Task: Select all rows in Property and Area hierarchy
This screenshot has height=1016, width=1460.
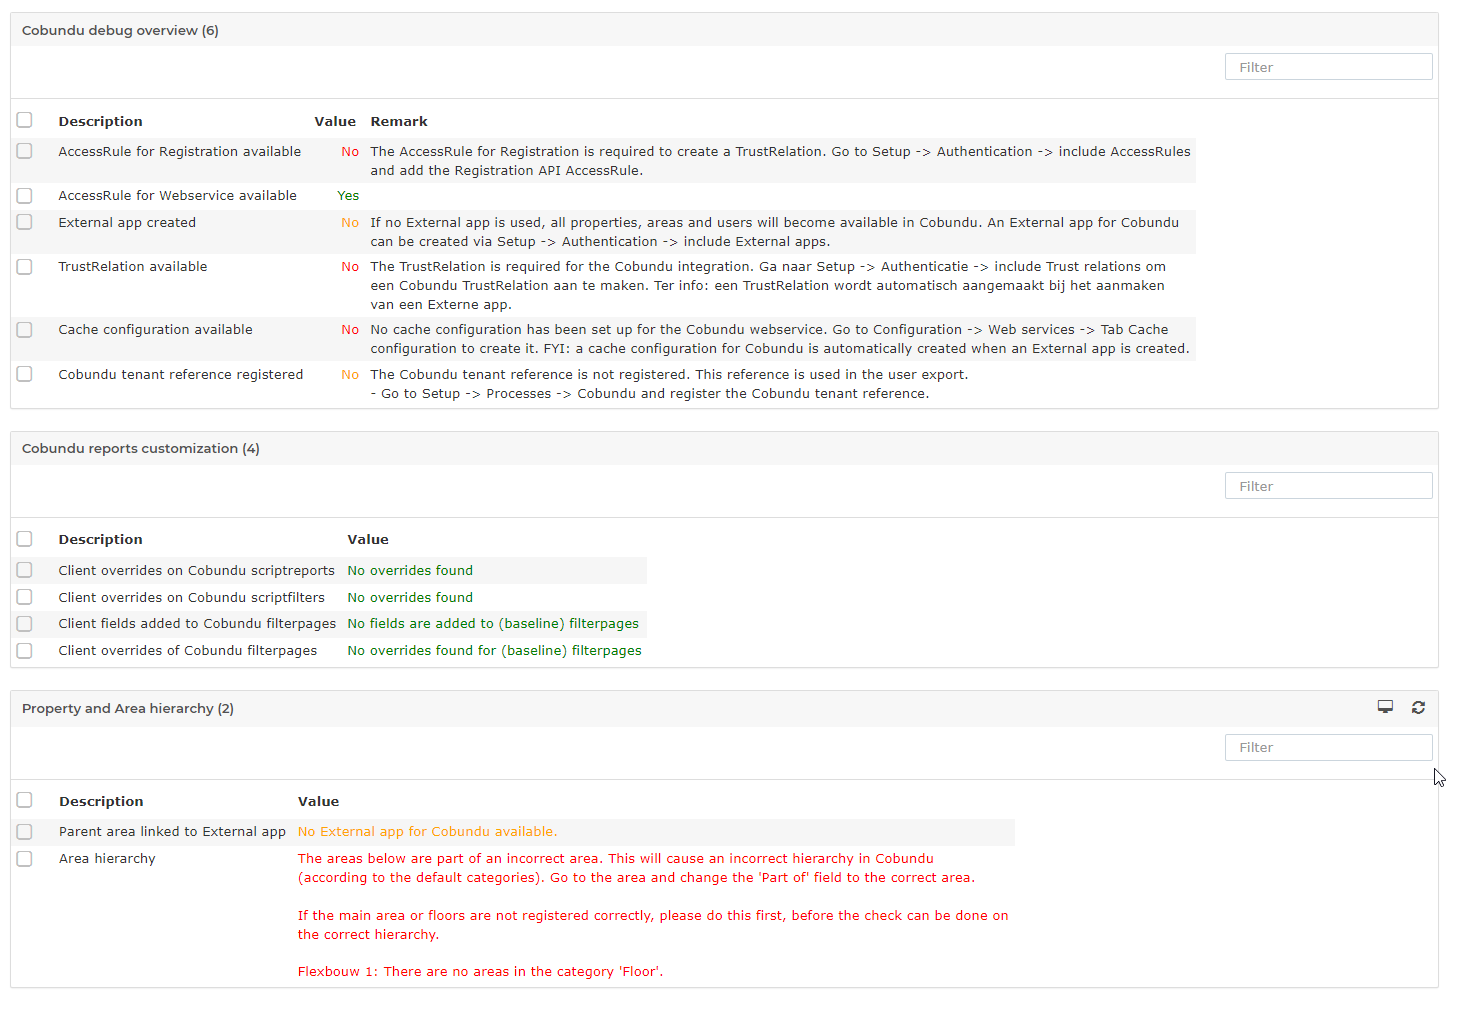Action: click(x=25, y=800)
